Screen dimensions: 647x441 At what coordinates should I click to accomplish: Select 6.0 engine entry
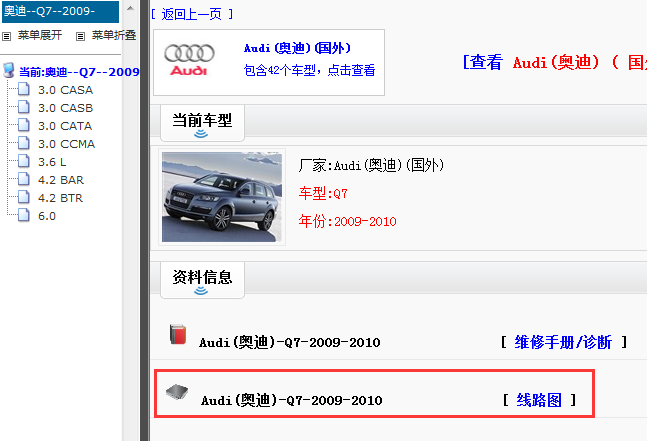47,216
